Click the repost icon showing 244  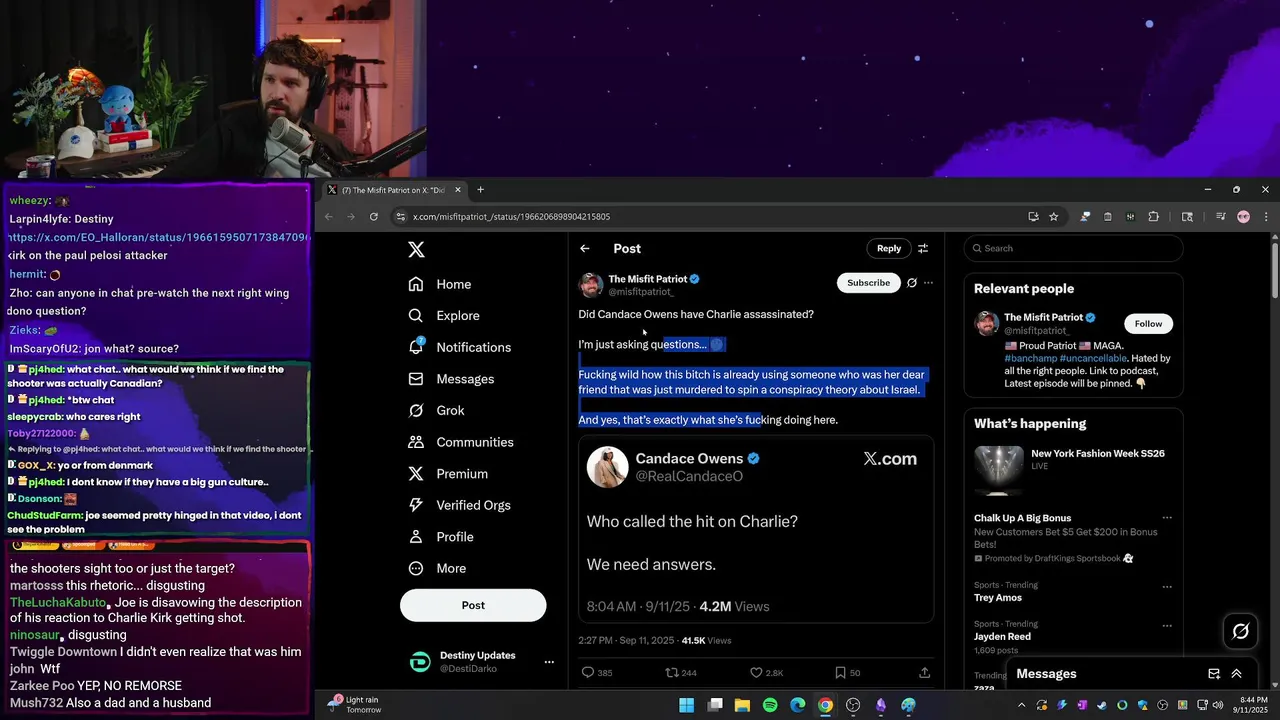point(672,673)
